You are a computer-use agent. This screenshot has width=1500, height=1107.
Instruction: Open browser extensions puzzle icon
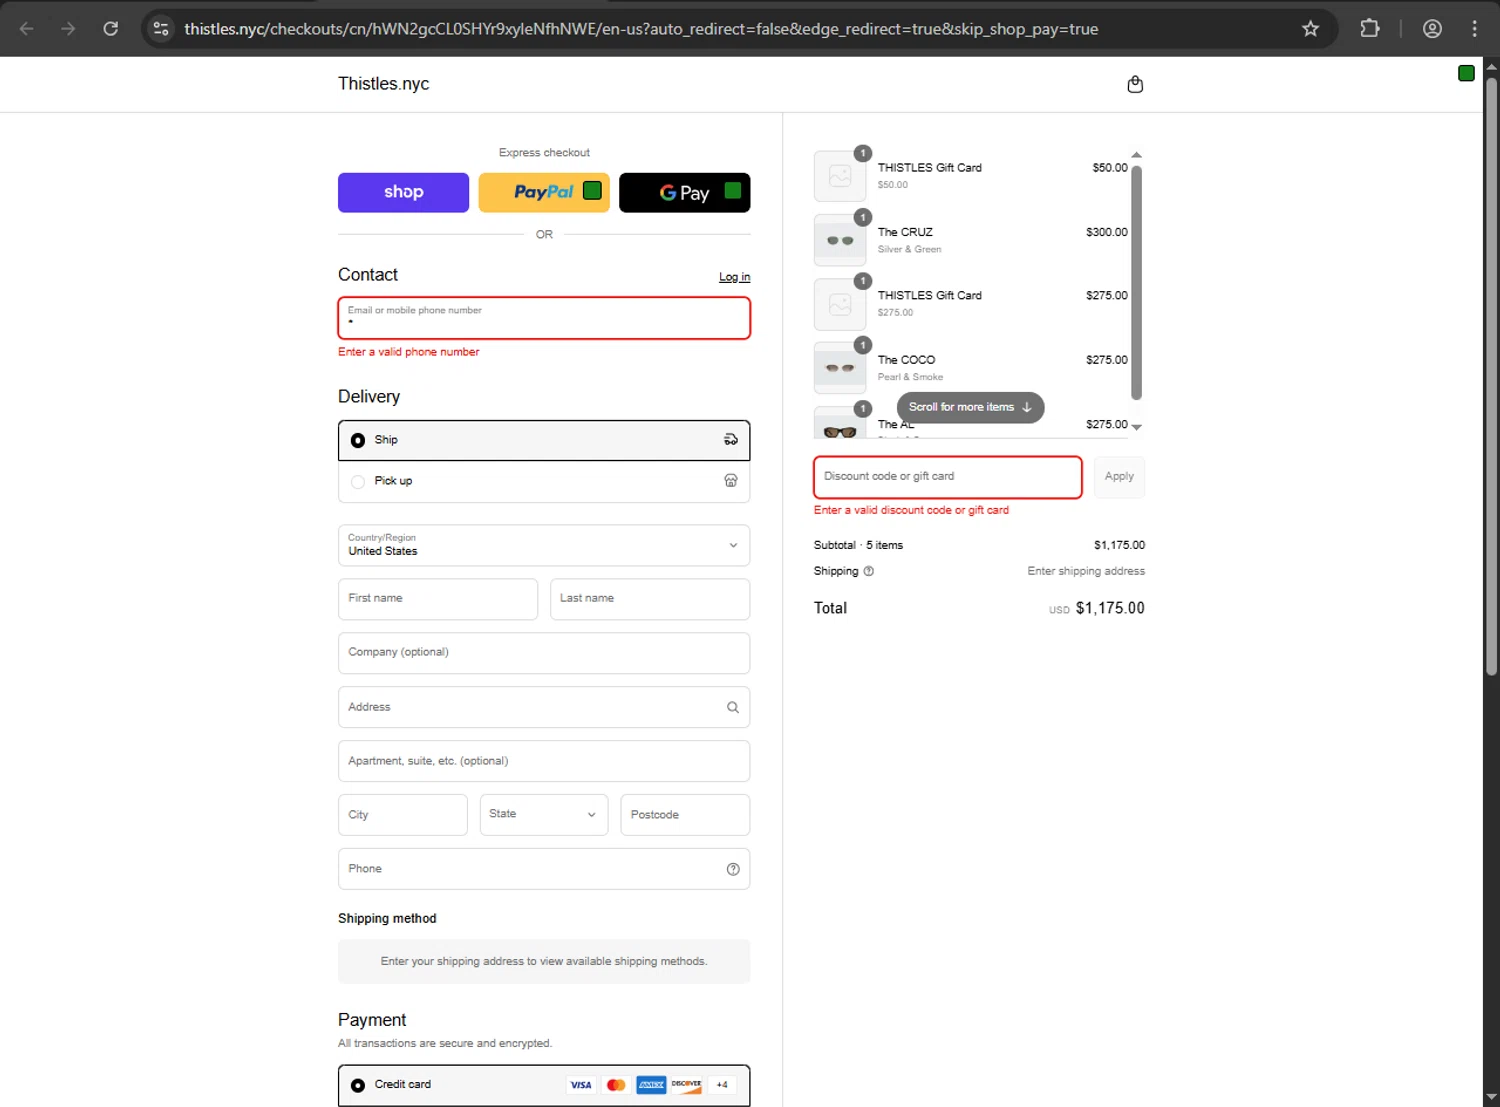1370,29
